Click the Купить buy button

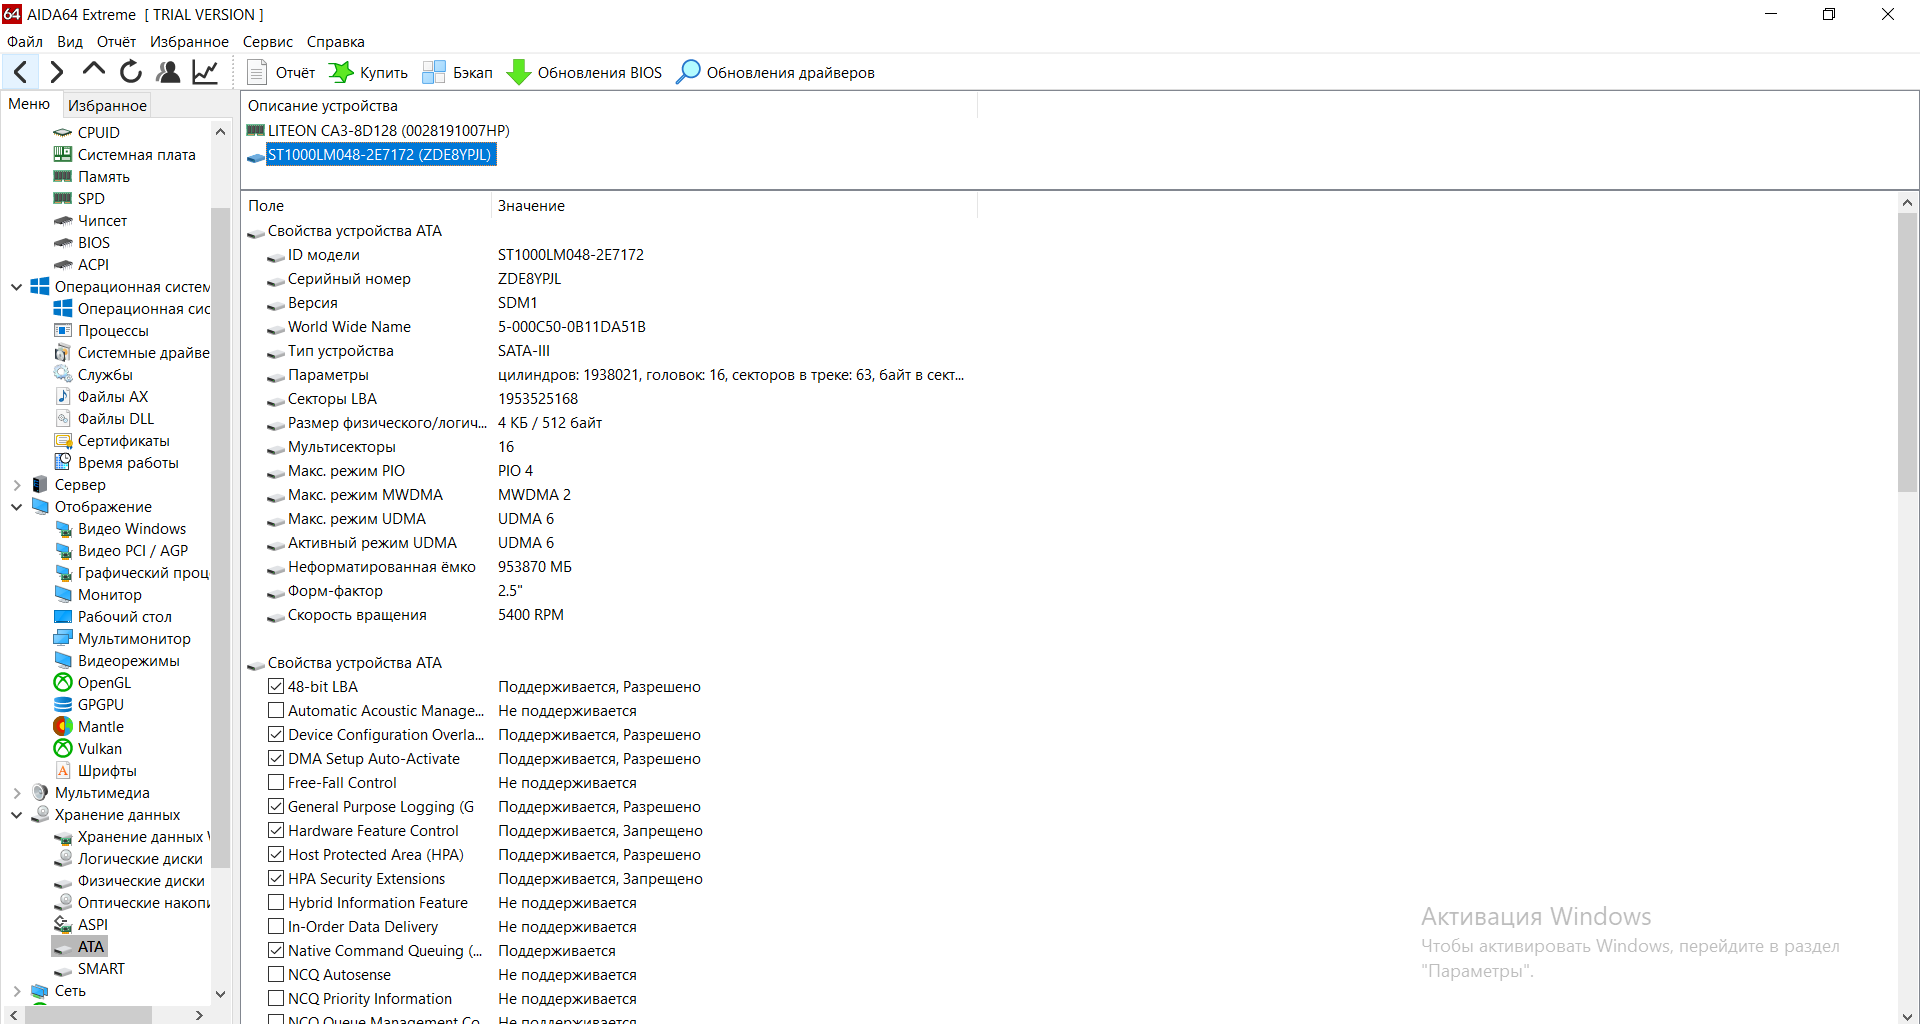[368, 73]
